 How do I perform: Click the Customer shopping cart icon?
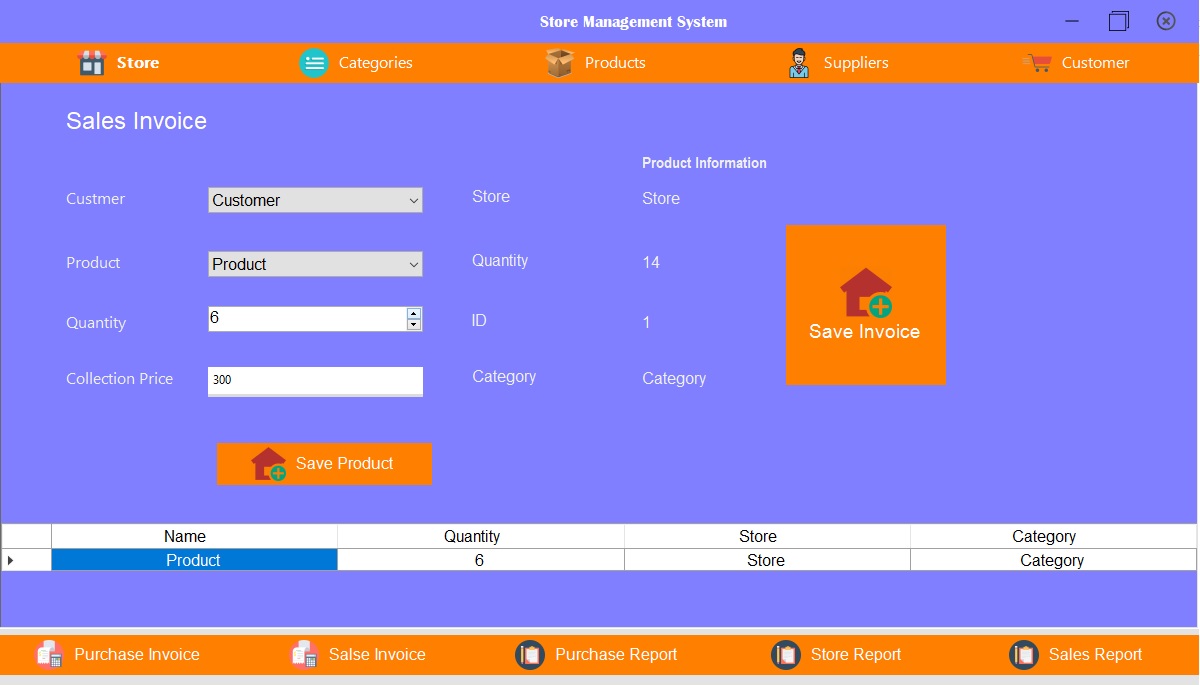(x=1037, y=62)
